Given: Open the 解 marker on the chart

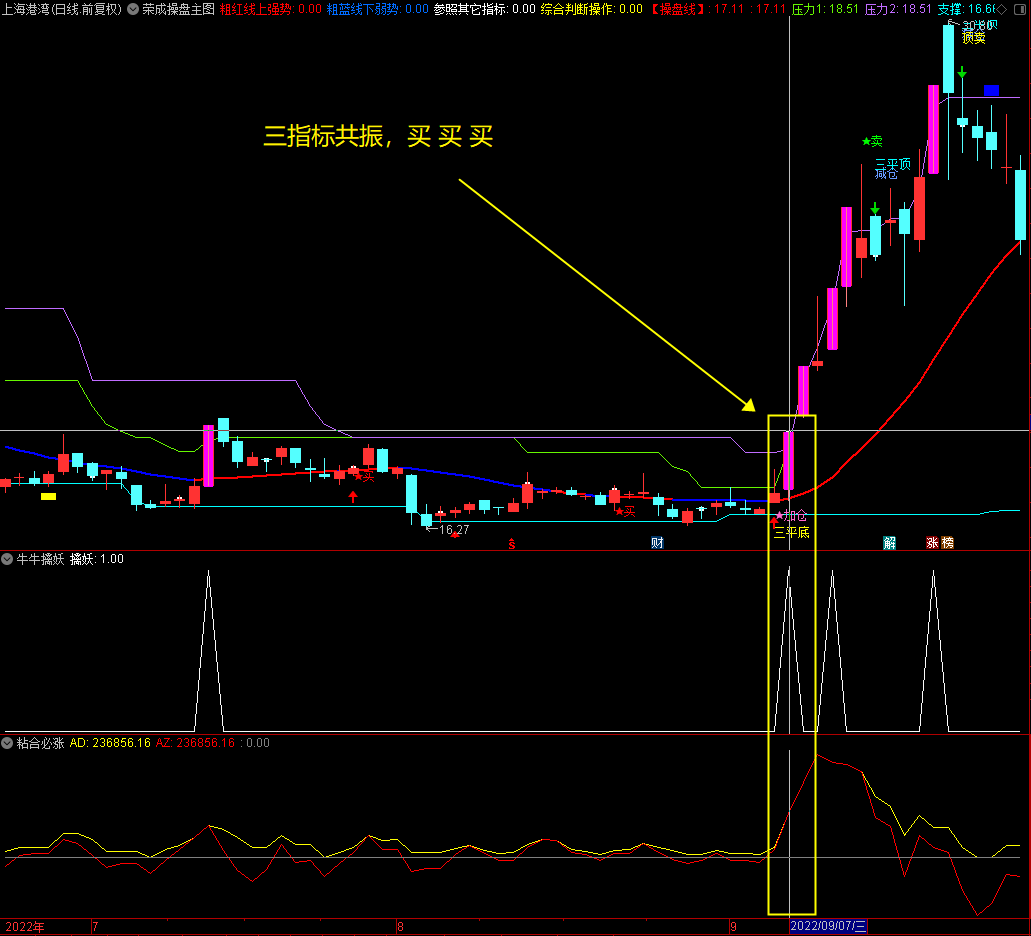Looking at the screenshot, I should click(889, 543).
